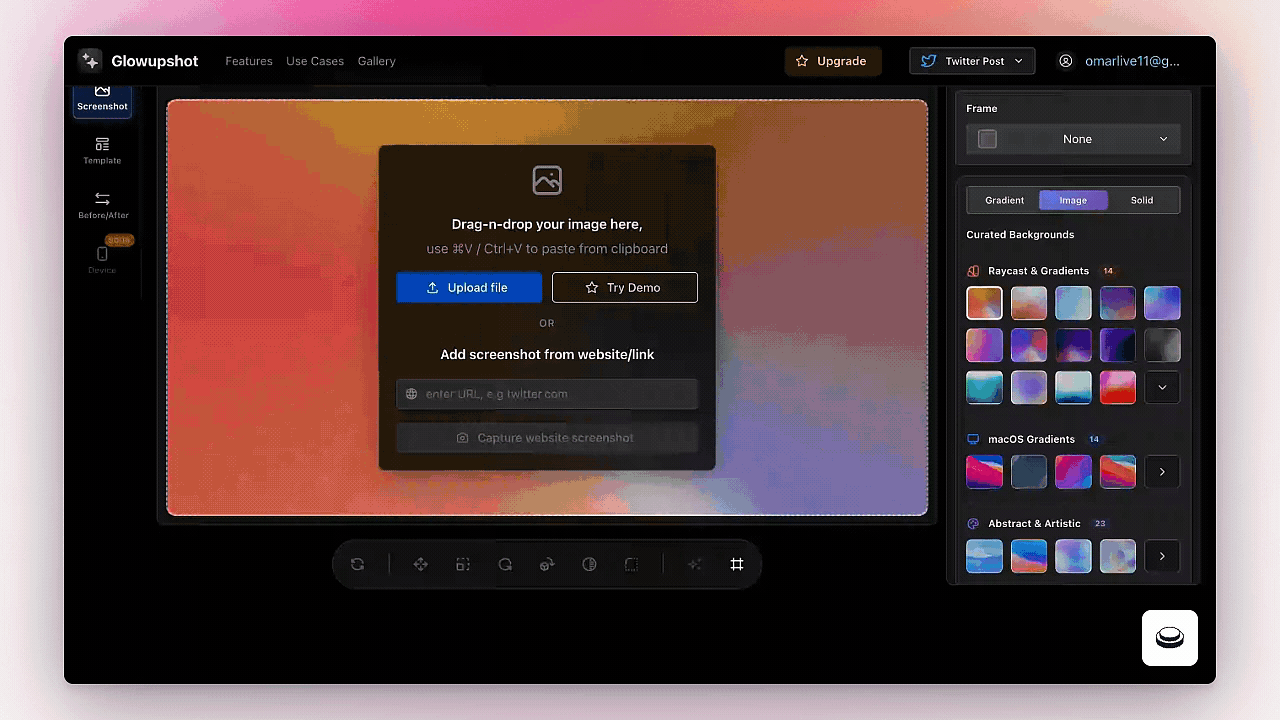1280x720 pixels.
Task: Expand more macOS Gradients with arrow
Action: pos(1162,472)
